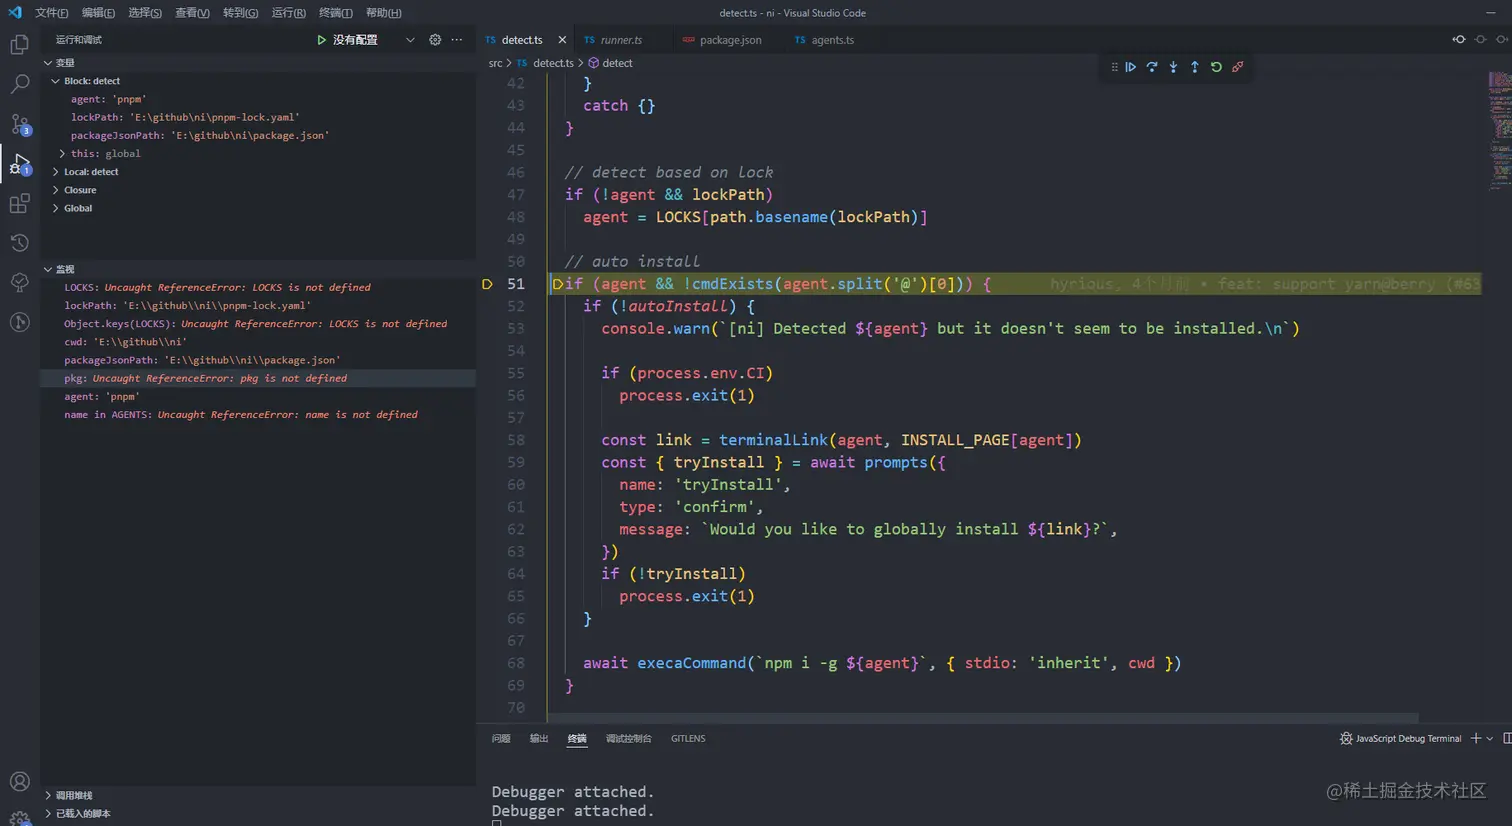
Task: Open the Search view in activity bar
Action: click(x=20, y=84)
